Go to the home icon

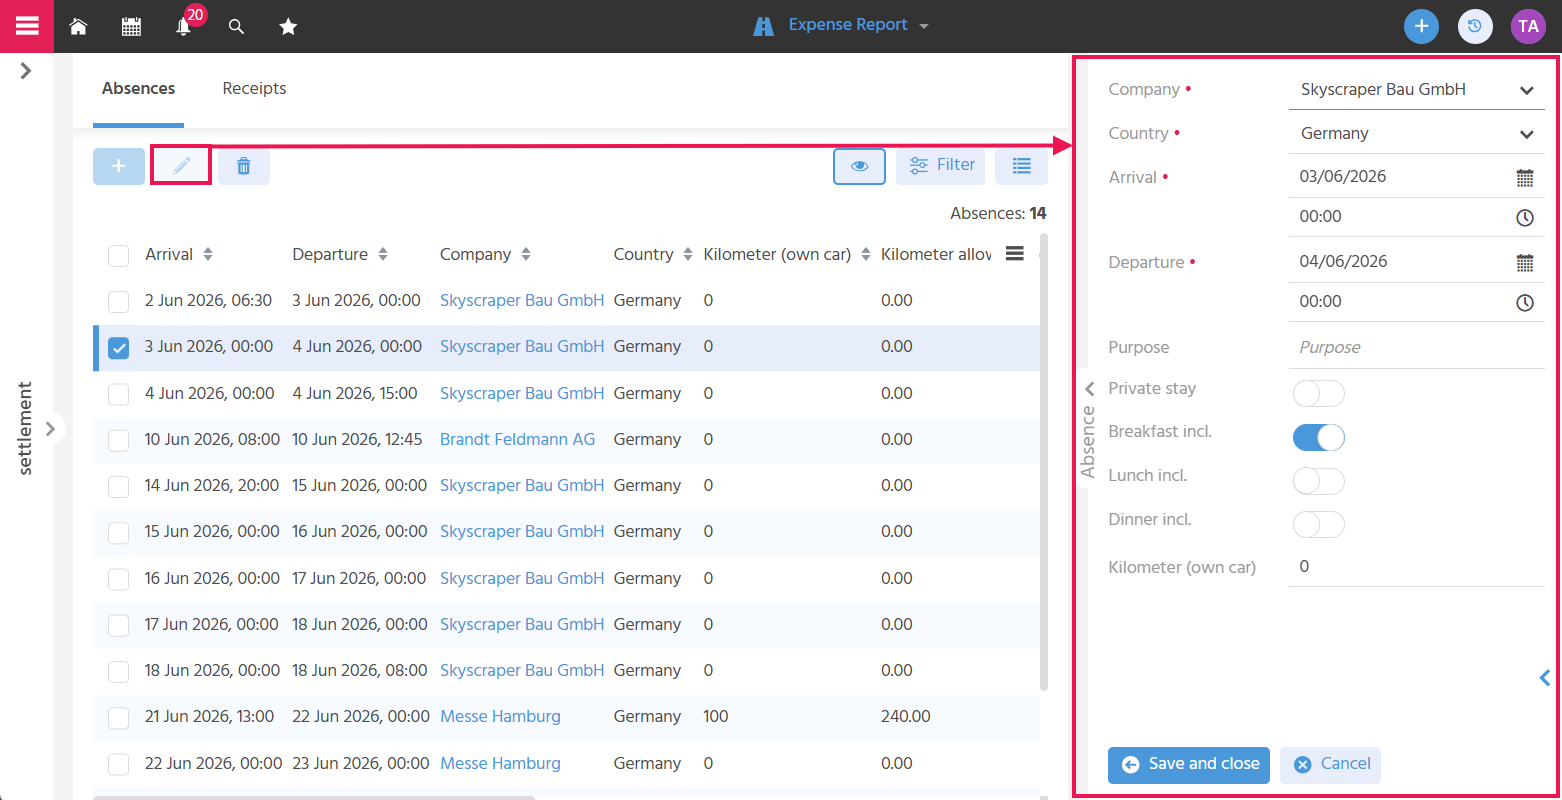78,27
